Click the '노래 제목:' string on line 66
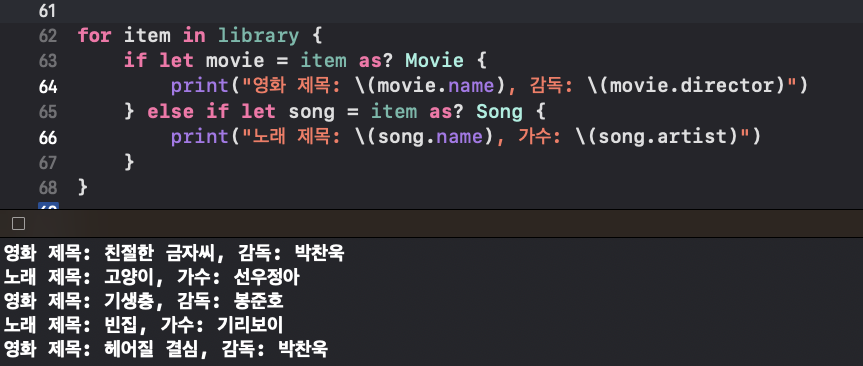Viewport: 863px width, 366px height. (x=298, y=137)
